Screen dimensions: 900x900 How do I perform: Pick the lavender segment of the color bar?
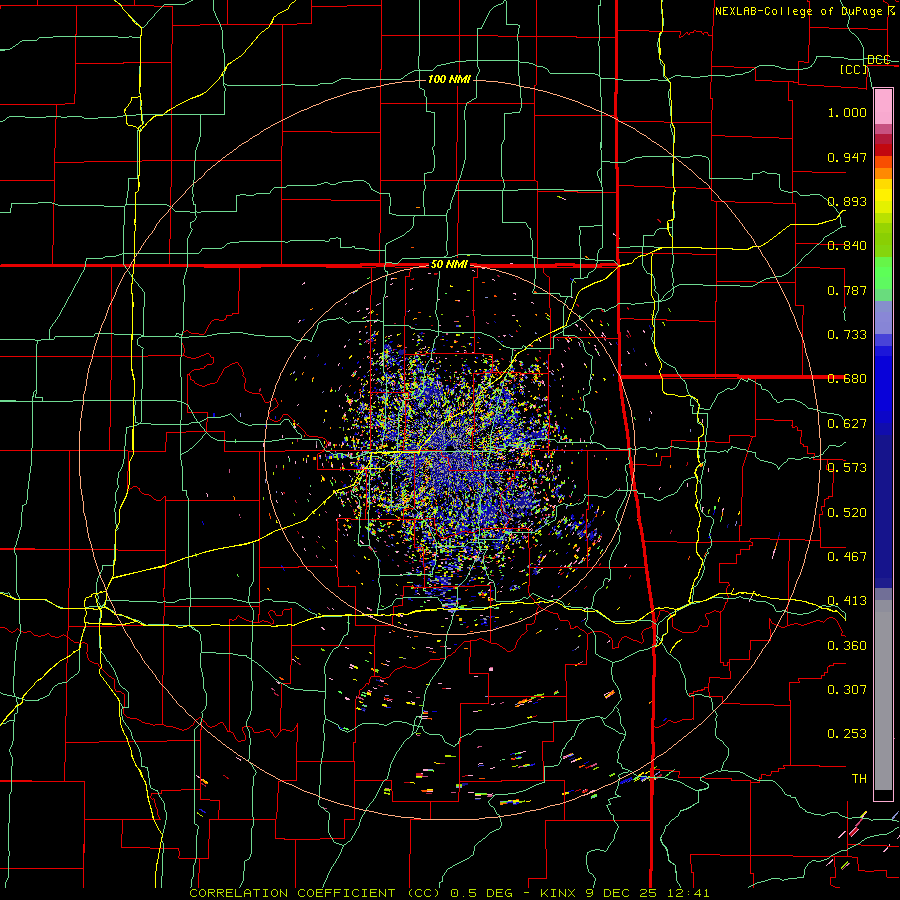coord(883,317)
